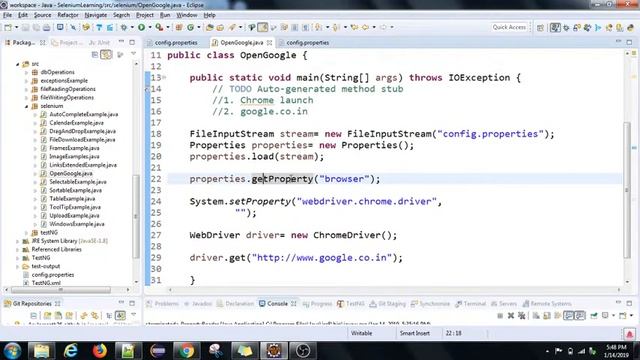This screenshot has width=640, height=360.
Task: Open the Windows Explorer folder taskbar icon
Action: [42, 351]
